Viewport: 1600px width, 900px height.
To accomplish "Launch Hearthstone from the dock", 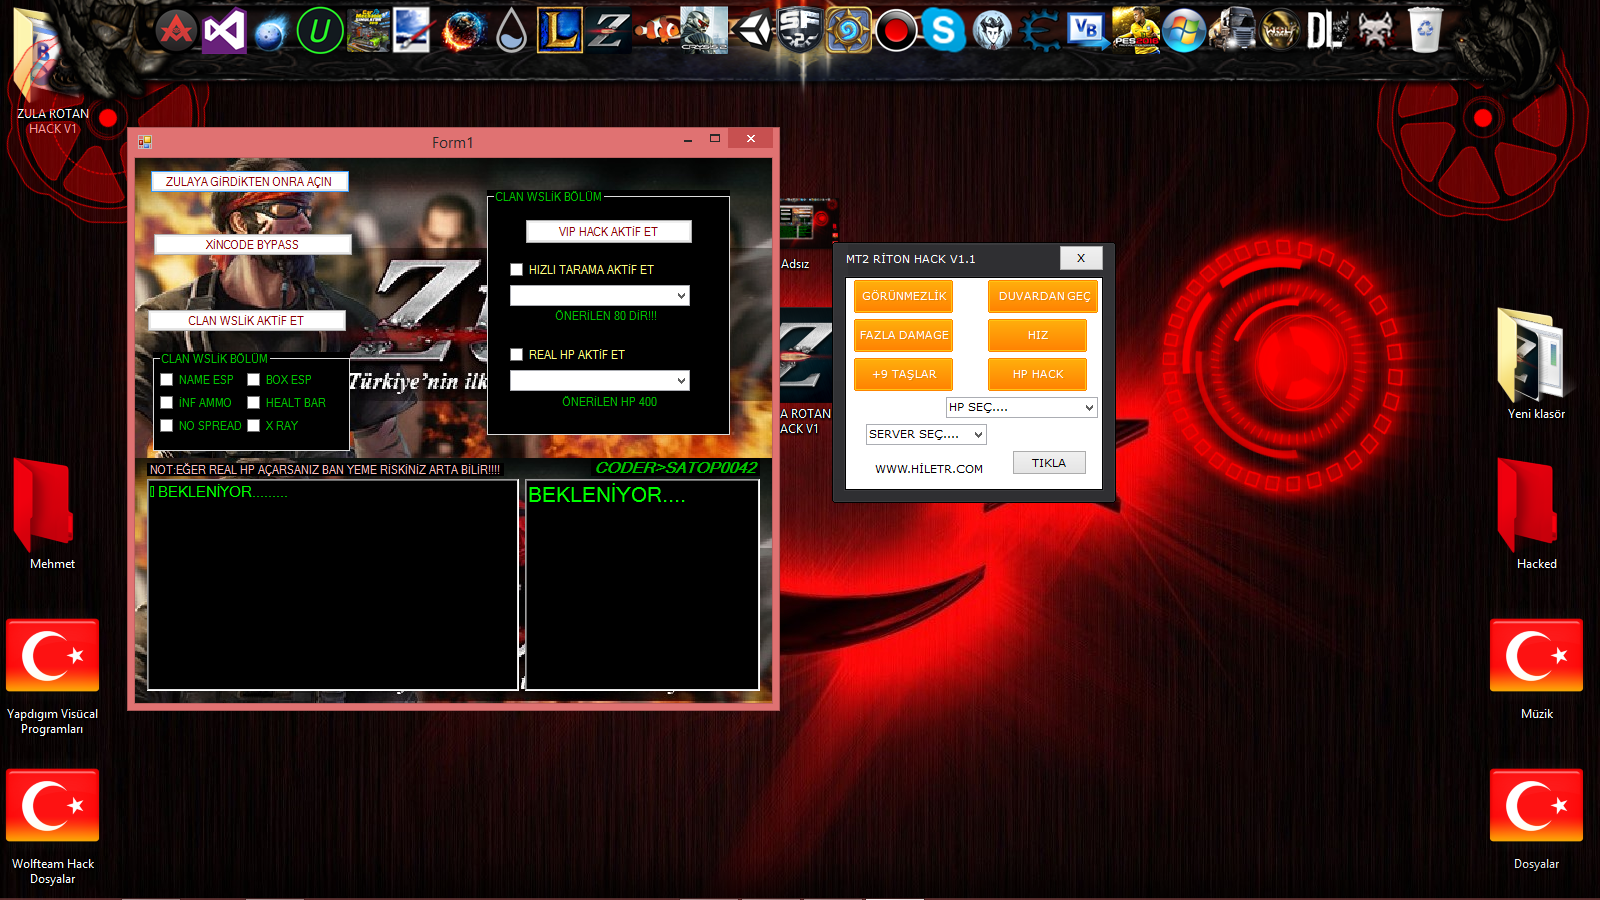I will (848, 31).
